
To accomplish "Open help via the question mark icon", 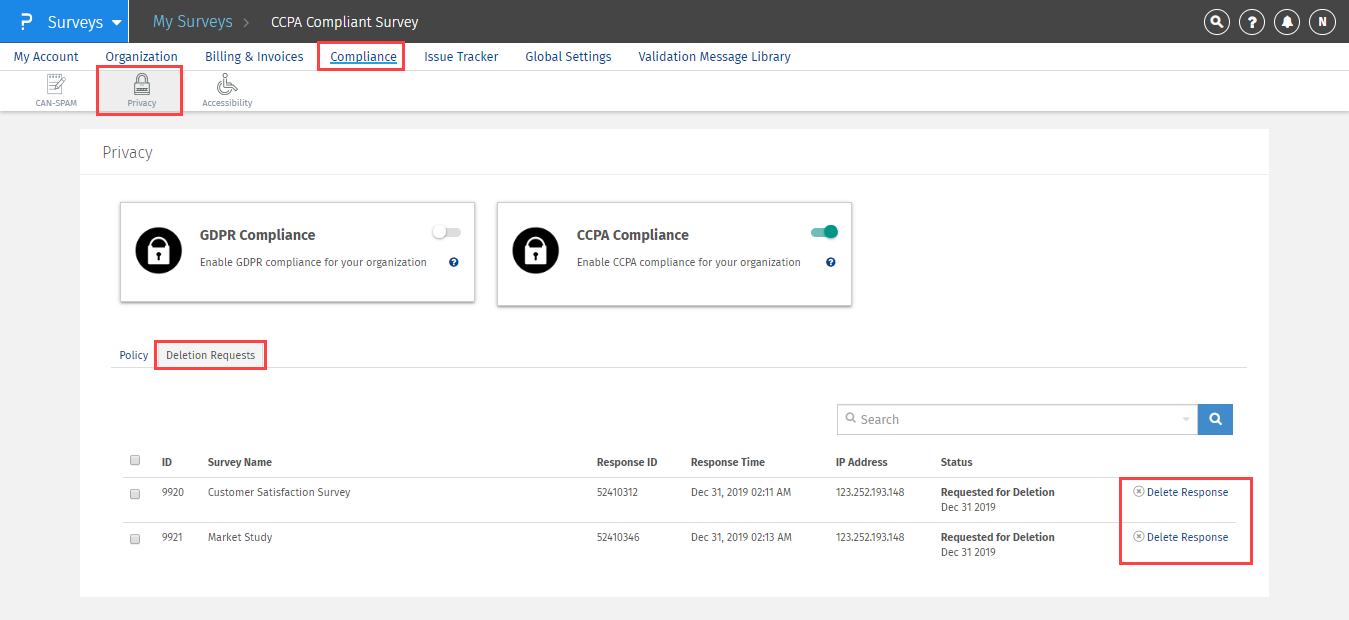I will pyautogui.click(x=1251, y=22).
